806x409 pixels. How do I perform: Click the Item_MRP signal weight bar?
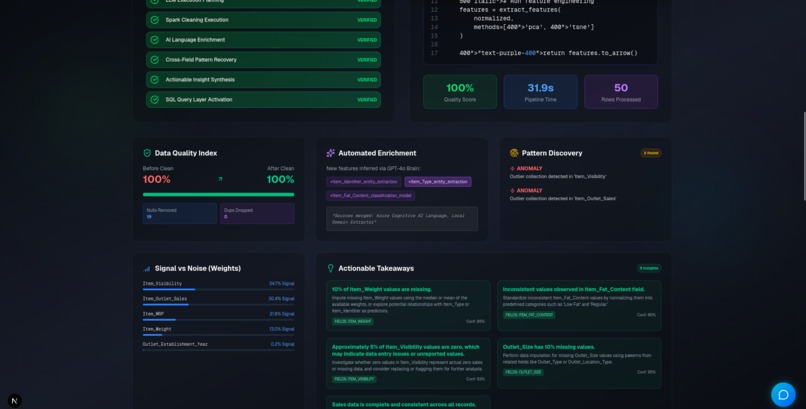(x=218, y=320)
